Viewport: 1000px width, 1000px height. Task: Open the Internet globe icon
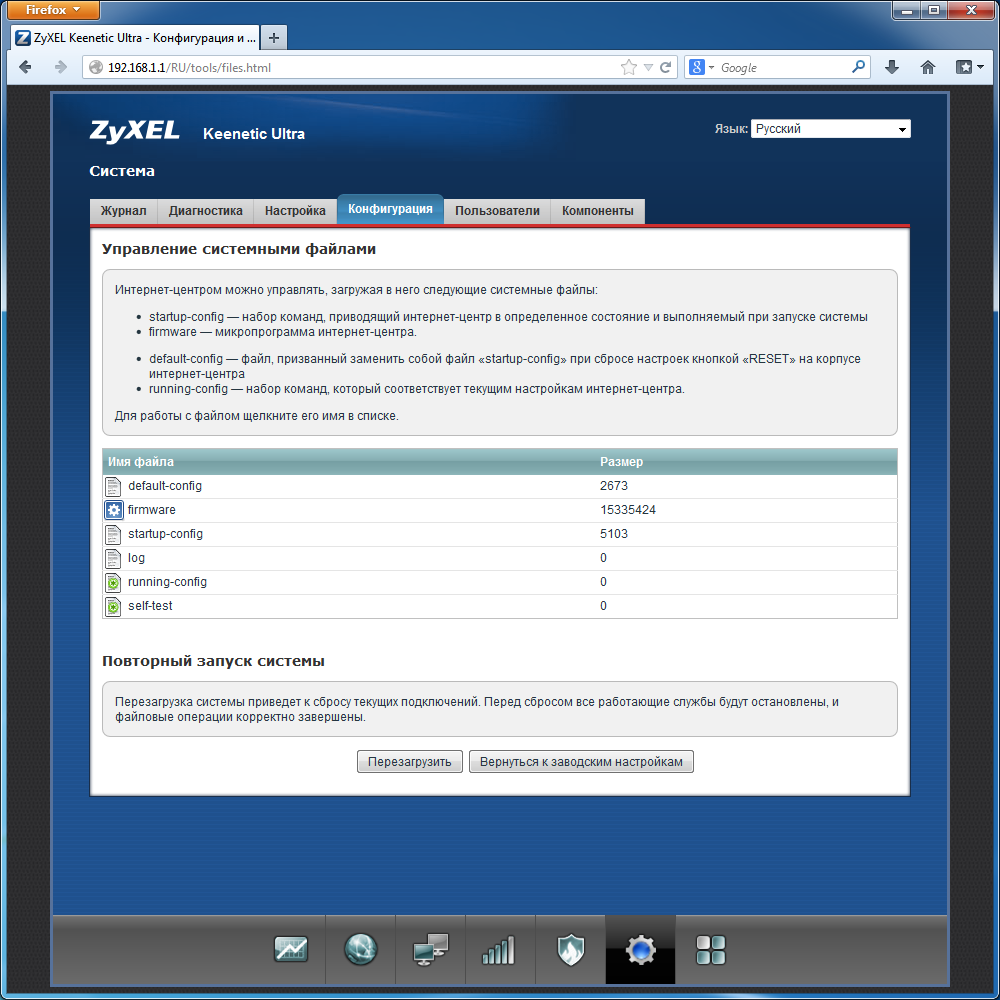coord(360,949)
